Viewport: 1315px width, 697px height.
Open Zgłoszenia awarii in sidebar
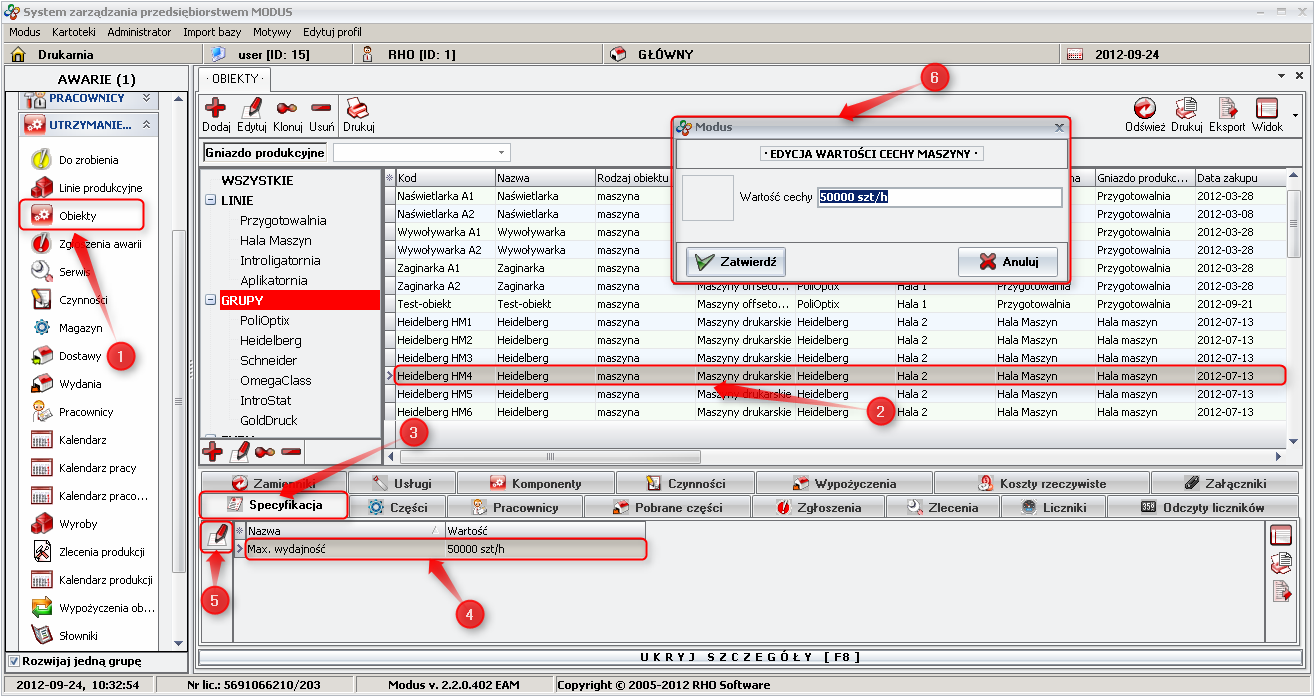(100, 244)
